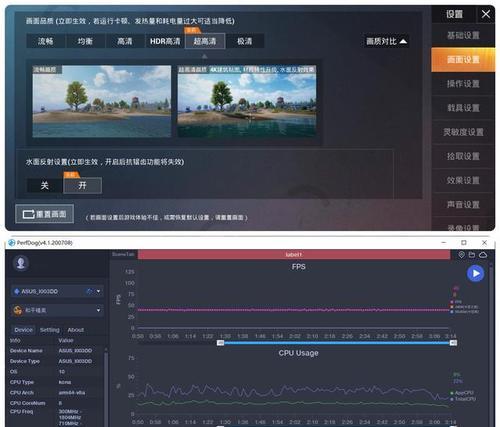Viewport: 500px width, 427px height.
Task: Open the 画面设置 tab
Action: coord(463,60)
